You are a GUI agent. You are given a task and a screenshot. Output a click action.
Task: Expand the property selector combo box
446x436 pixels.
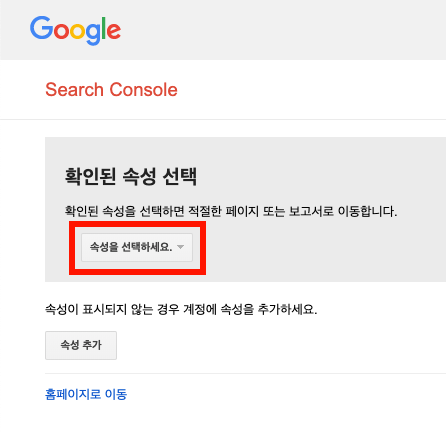click(x=137, y=247)
